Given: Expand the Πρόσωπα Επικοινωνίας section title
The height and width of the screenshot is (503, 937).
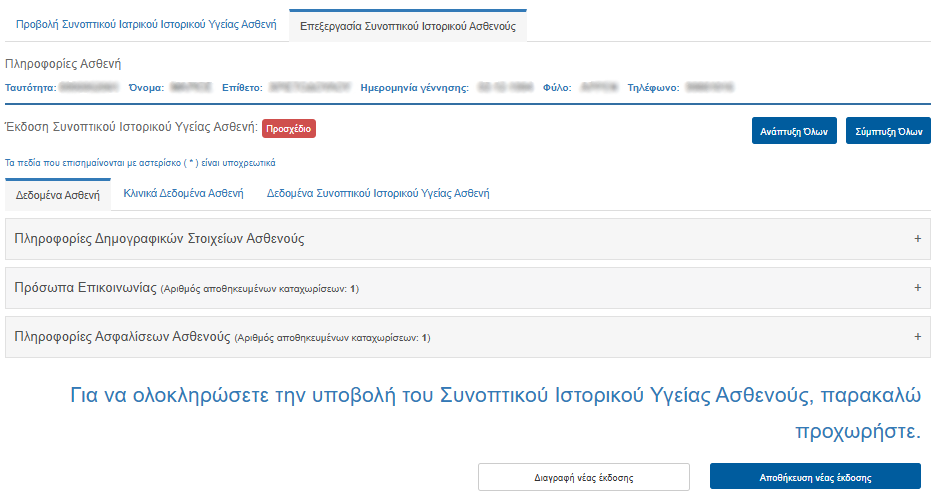Looking at the screenshot, I should [x=85, y=288].
